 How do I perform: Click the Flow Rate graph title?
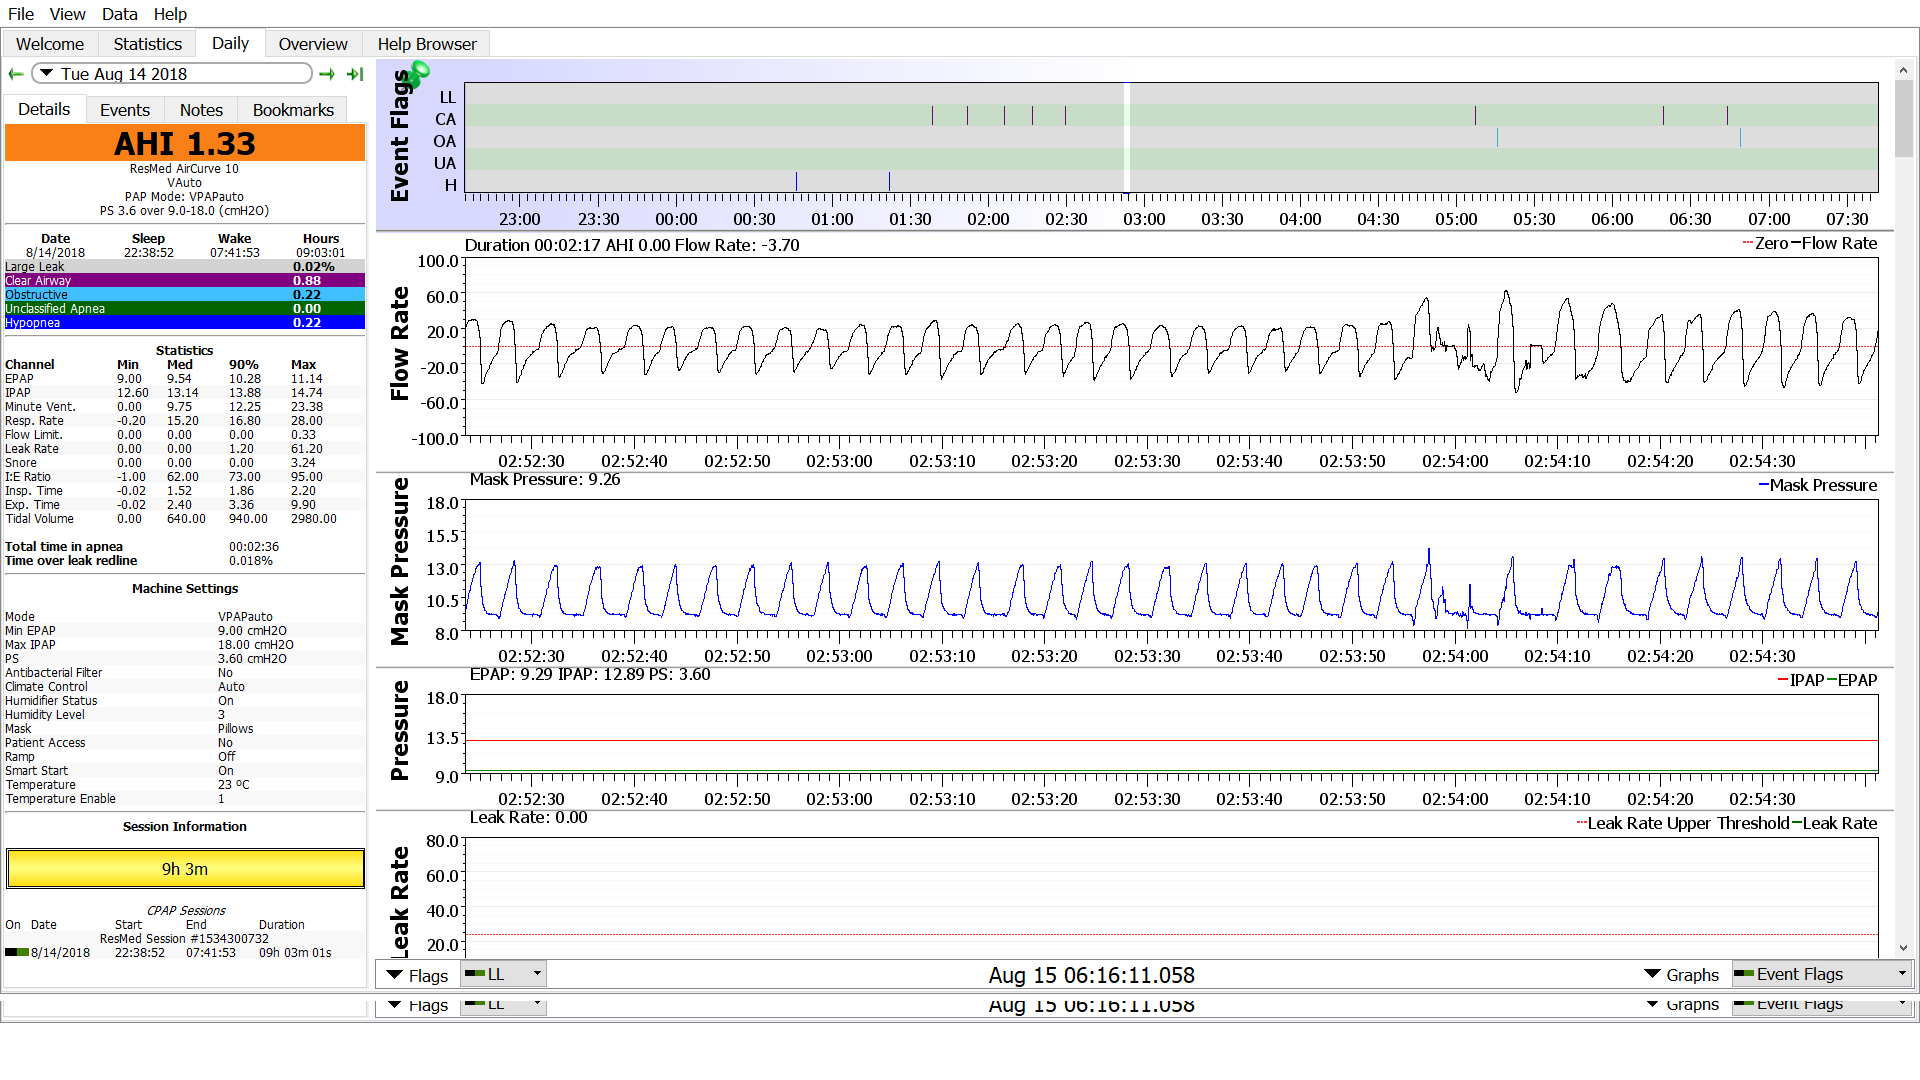400,344
